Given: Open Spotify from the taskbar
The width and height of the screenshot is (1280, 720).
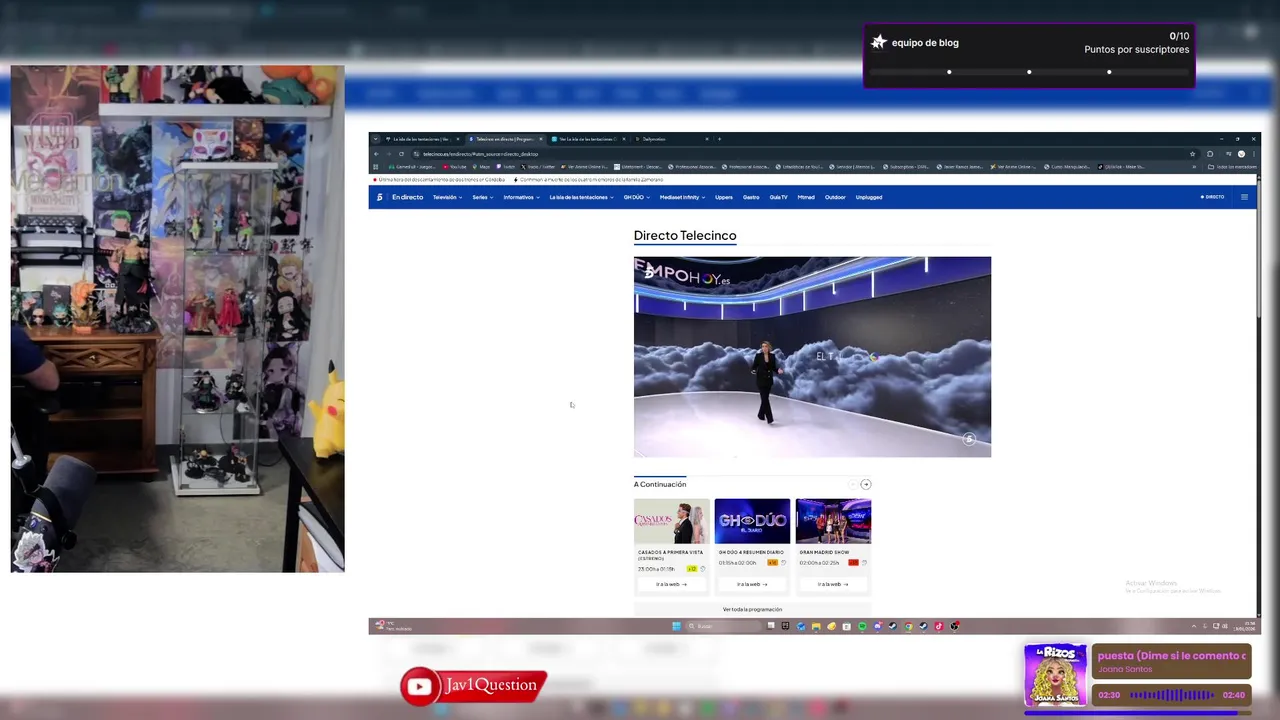Looking at the screenshot, I should coord(862,626).
